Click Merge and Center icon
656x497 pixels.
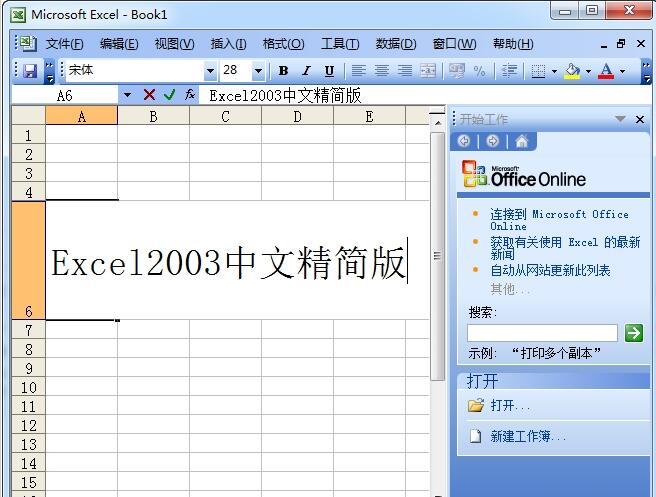(428, 71)
